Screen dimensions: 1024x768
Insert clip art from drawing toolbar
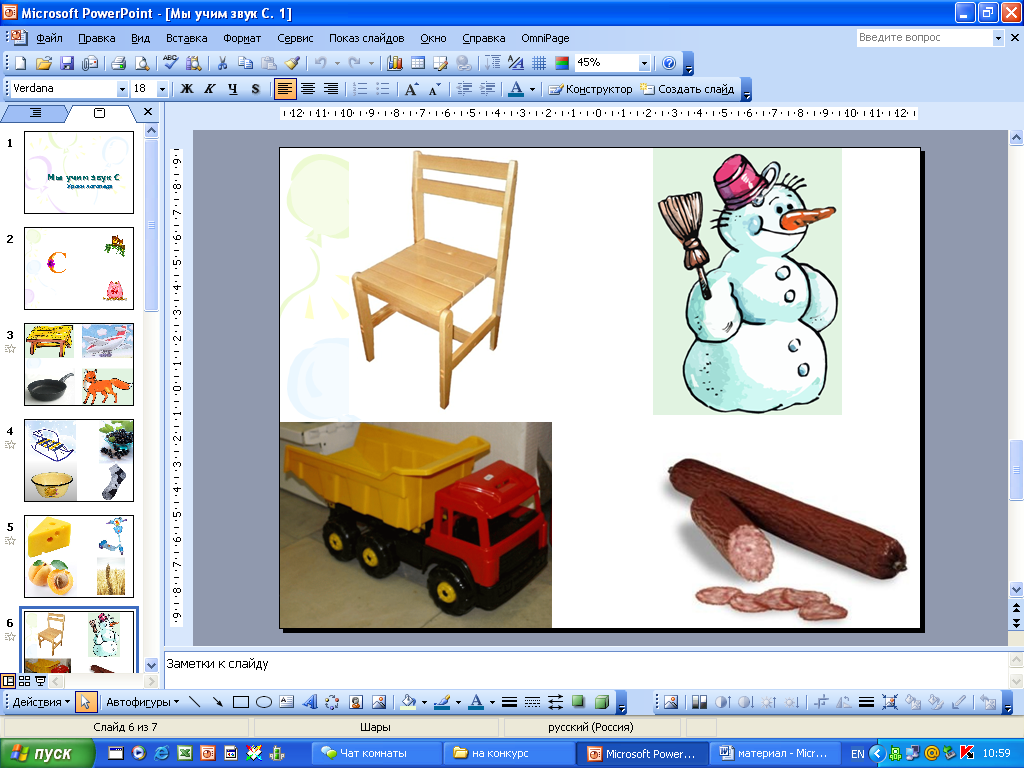pyautogui.click(x=356, y=702)
